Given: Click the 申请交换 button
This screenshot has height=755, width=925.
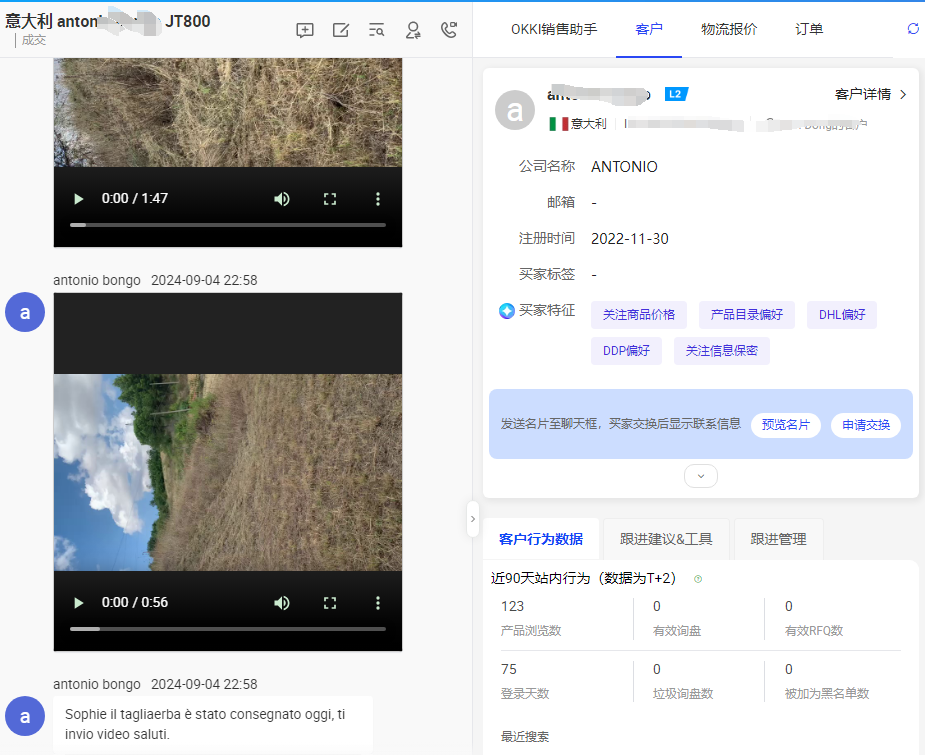Looking at the screenshot, I should (x=866, y=425).
